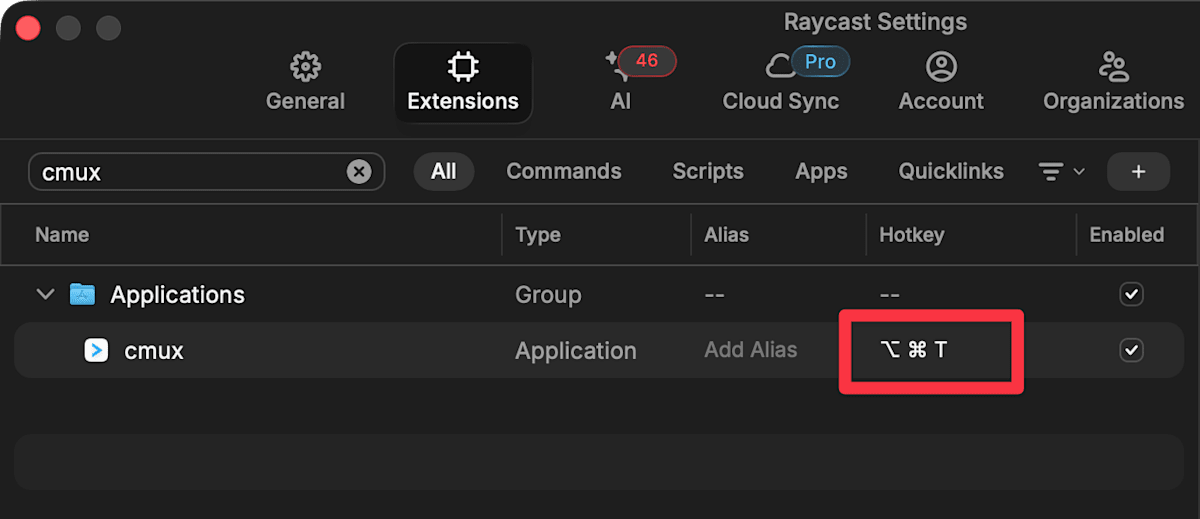Screen dimensions: 1200x519
Task: Open the AI settings tab
Action: click(x=621, y=84)
